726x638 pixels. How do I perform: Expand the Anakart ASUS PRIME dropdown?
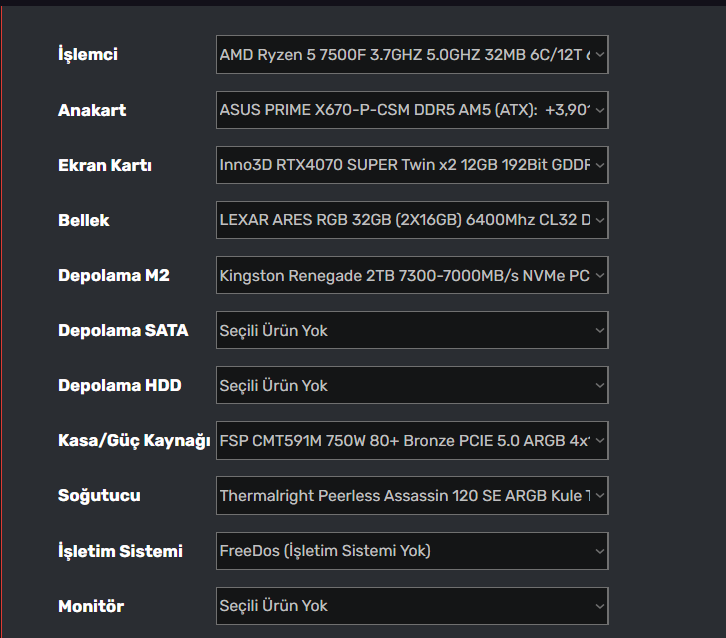[x=411, y=110]
